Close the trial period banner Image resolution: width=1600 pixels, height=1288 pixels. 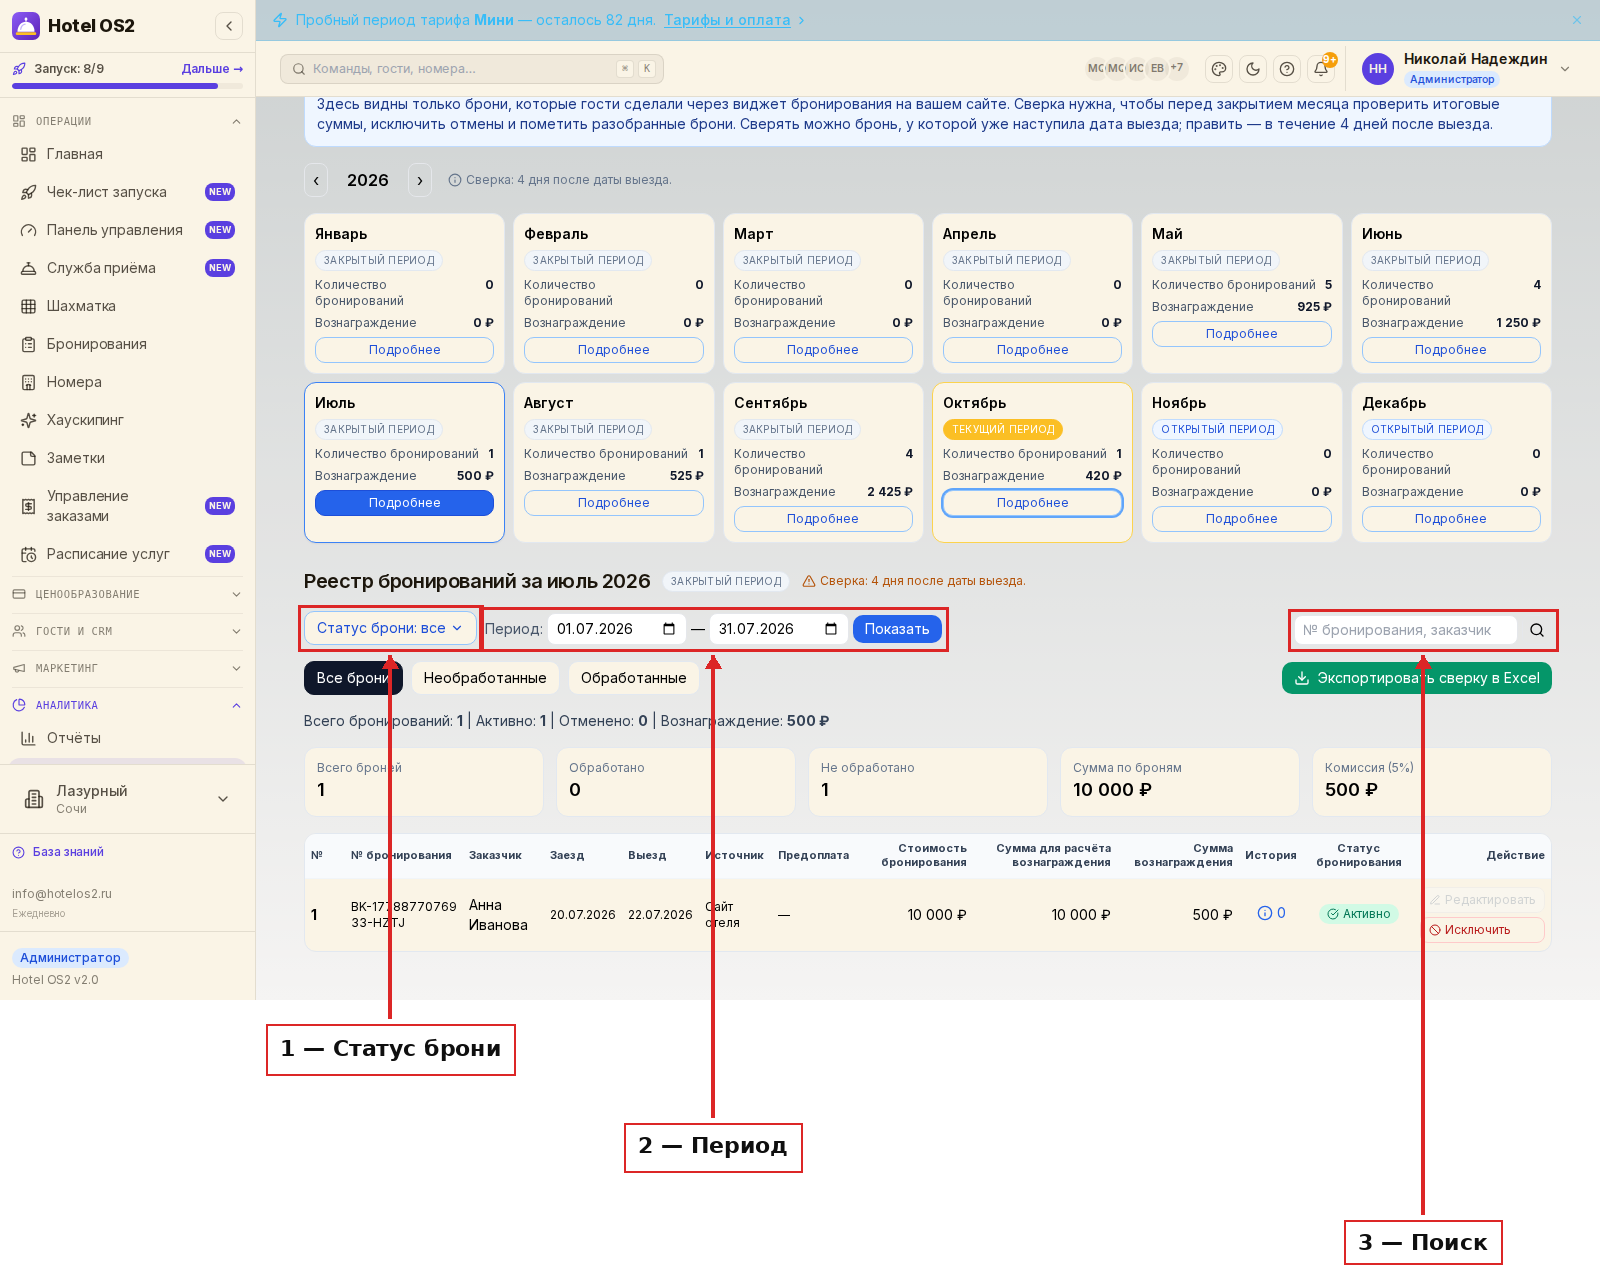click(1577, 20)
